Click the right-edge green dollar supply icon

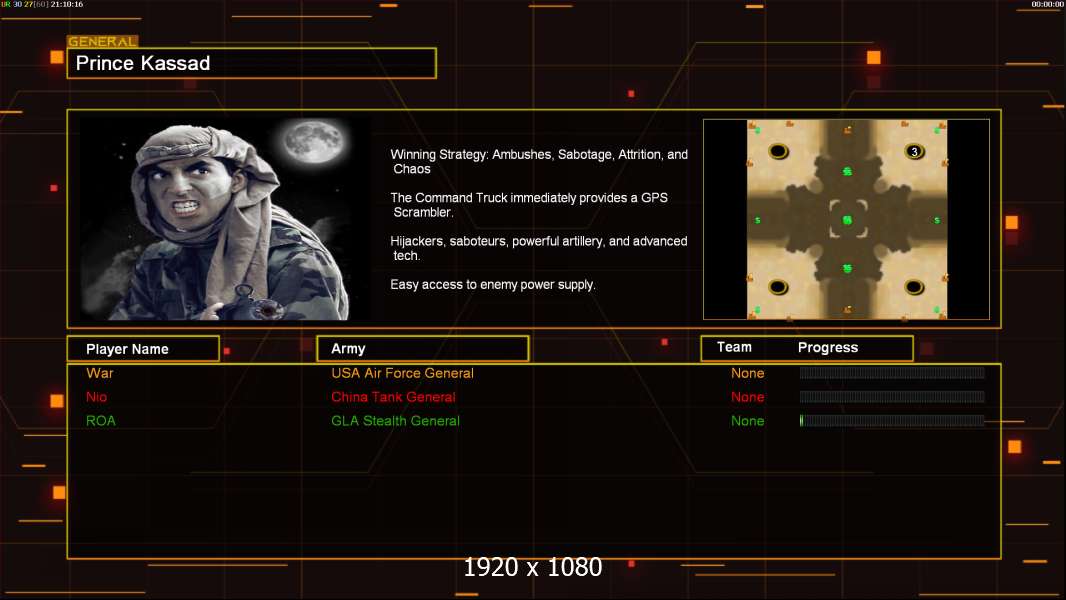(x=937, y=220)
